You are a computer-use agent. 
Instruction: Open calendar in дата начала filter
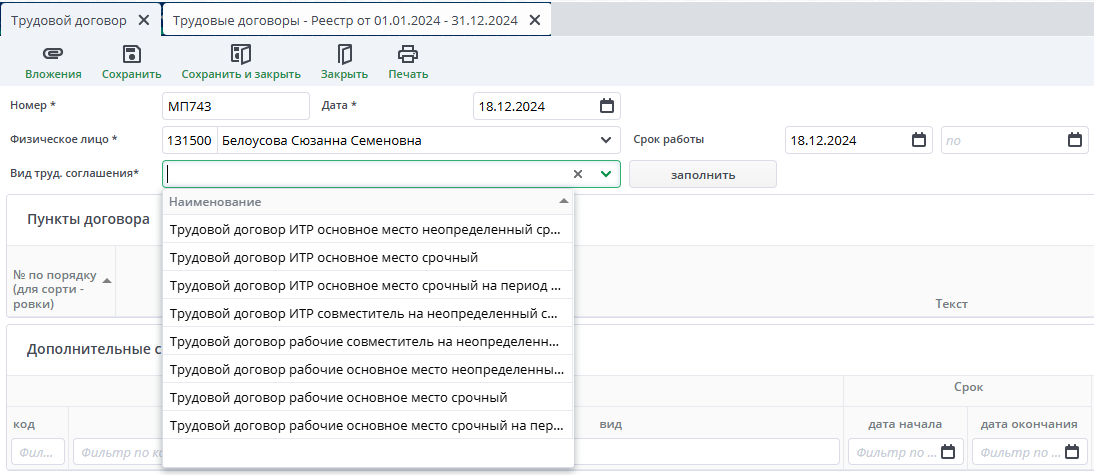[951, 452]
